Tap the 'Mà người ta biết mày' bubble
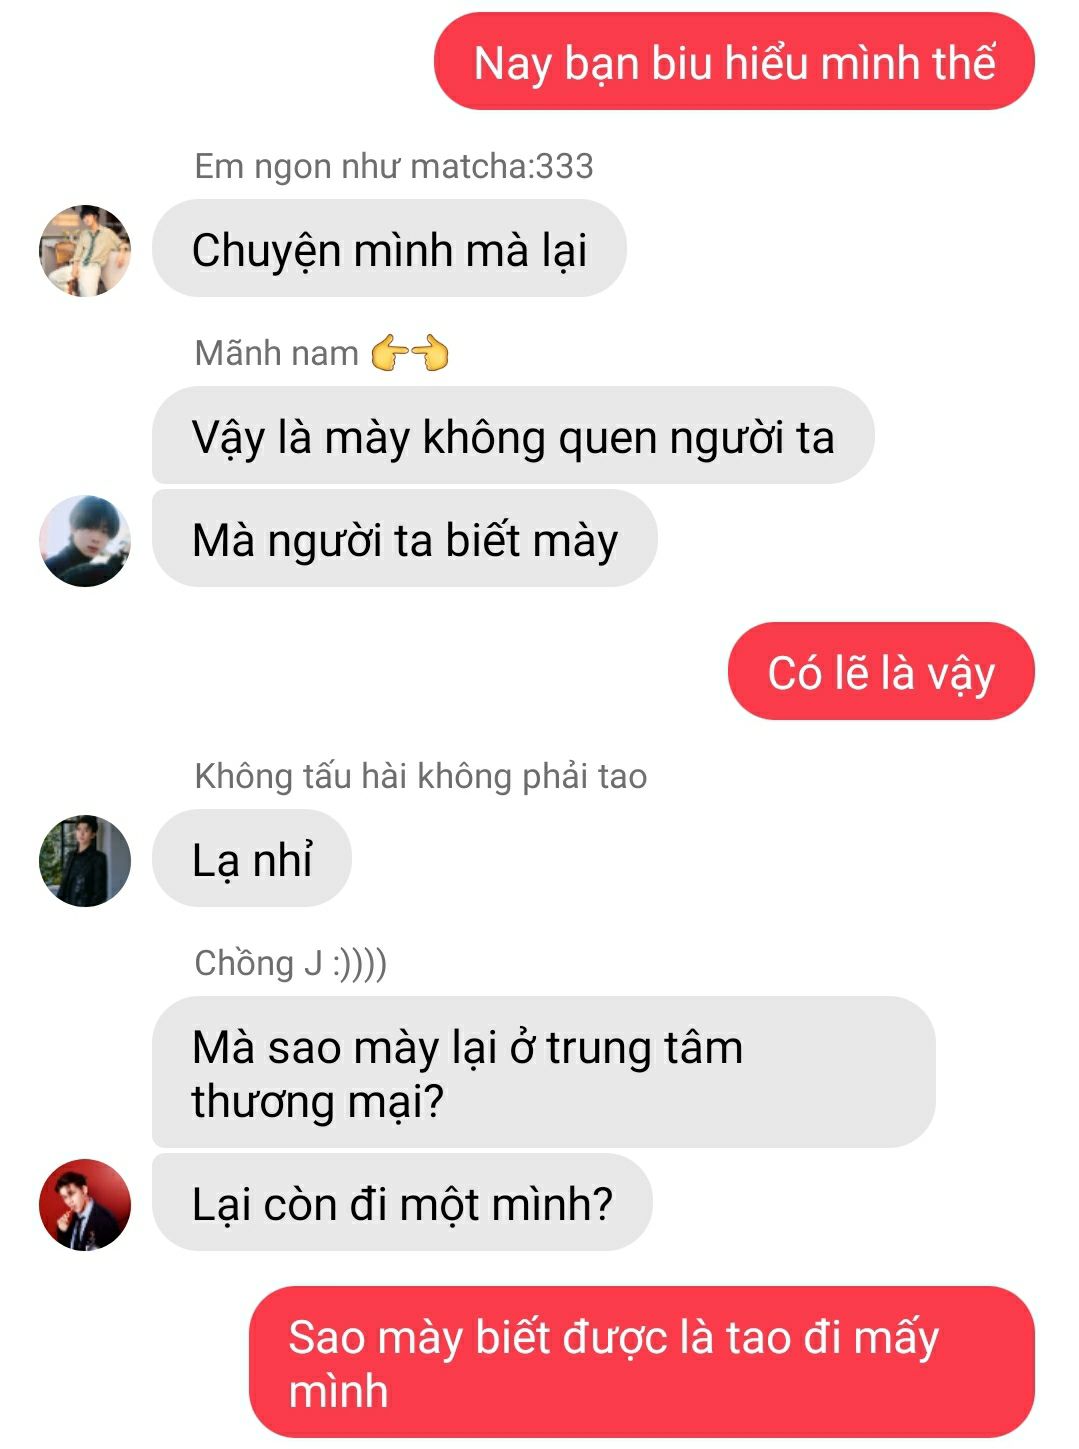Viewport: 1079px width, 1449px height. [405, 539]
